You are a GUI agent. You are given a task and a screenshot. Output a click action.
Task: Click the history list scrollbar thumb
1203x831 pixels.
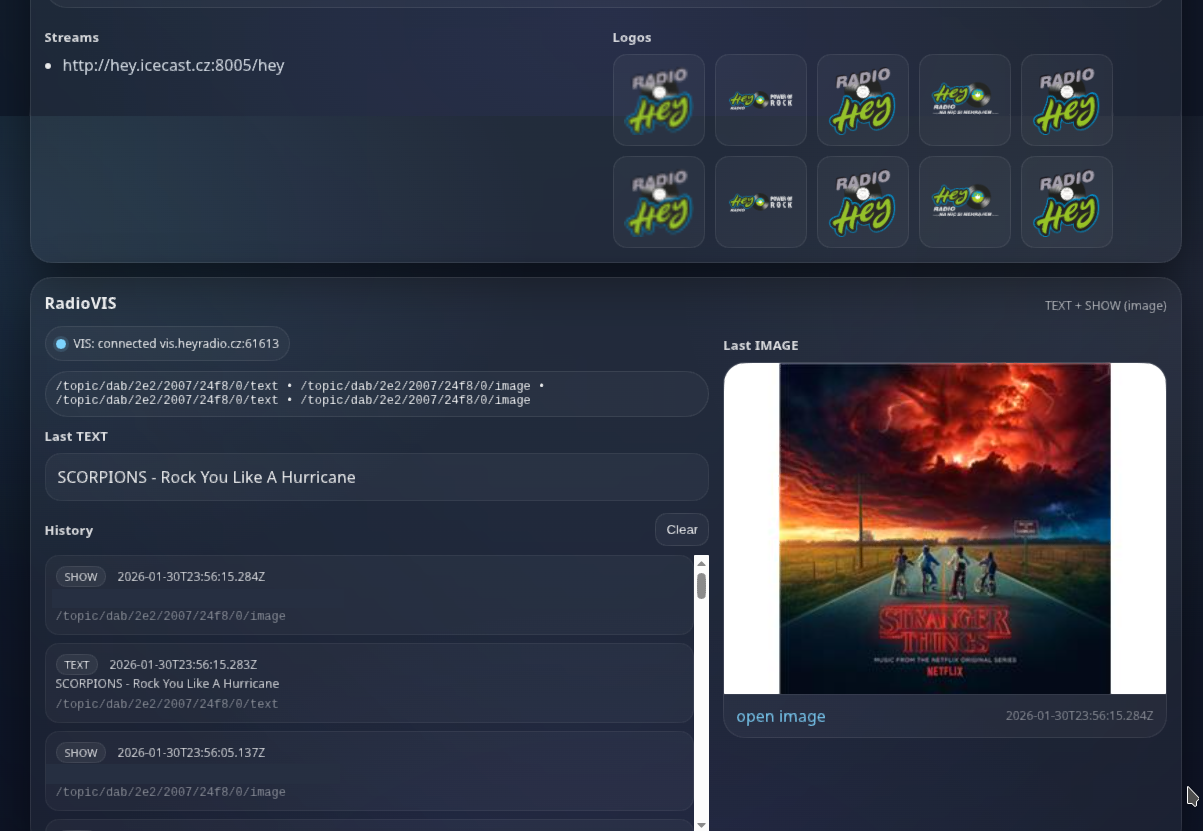(701, 585)
